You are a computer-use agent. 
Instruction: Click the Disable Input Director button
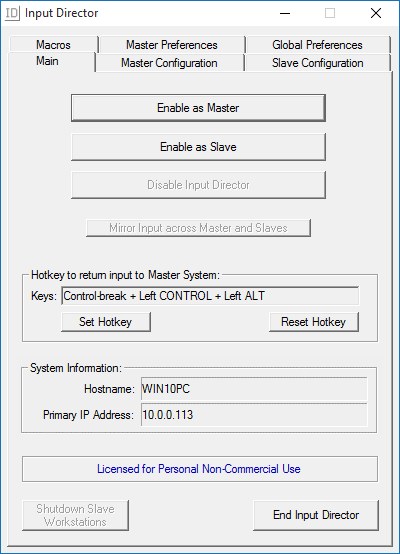198,185
